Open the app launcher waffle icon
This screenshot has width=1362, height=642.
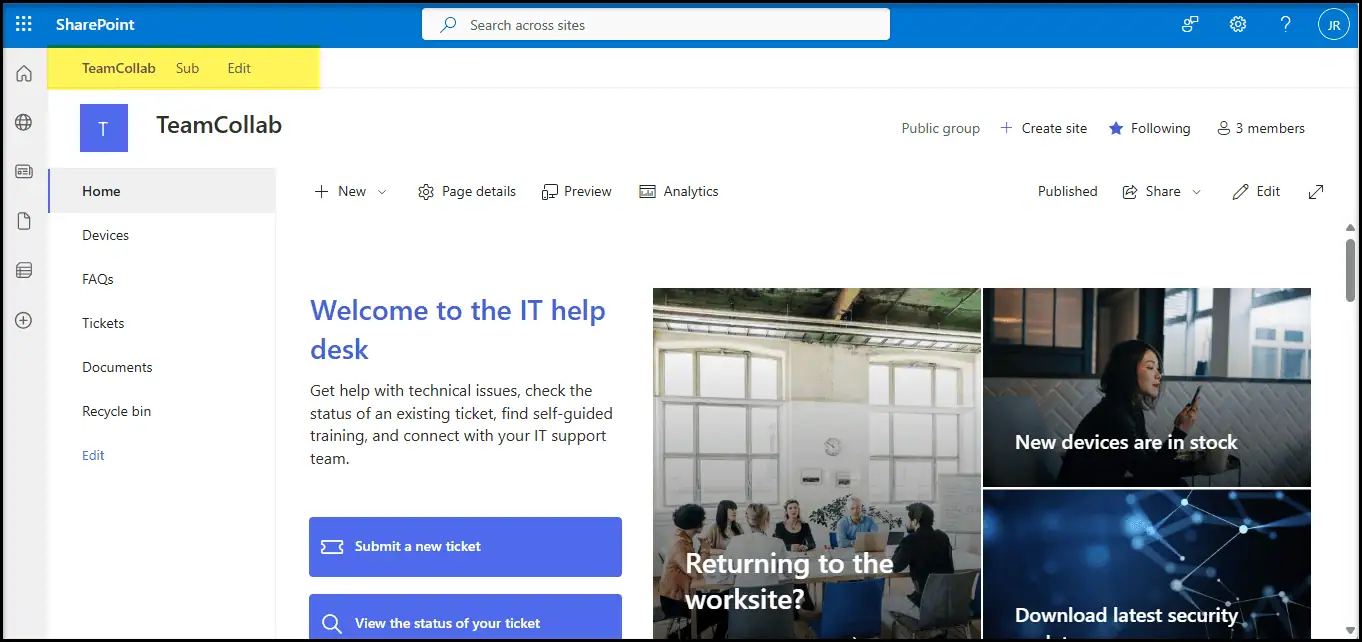click(x=24, y=24)
